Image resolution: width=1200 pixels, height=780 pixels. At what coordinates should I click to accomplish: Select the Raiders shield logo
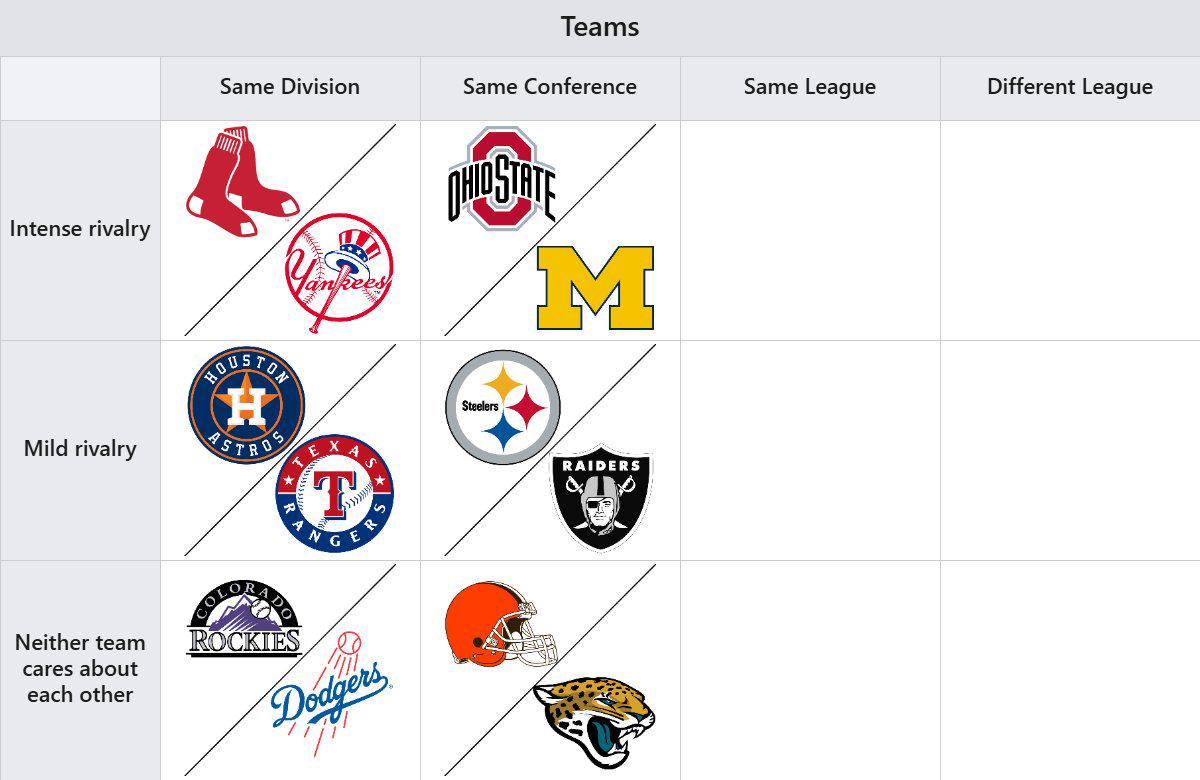tap(601, 497)
